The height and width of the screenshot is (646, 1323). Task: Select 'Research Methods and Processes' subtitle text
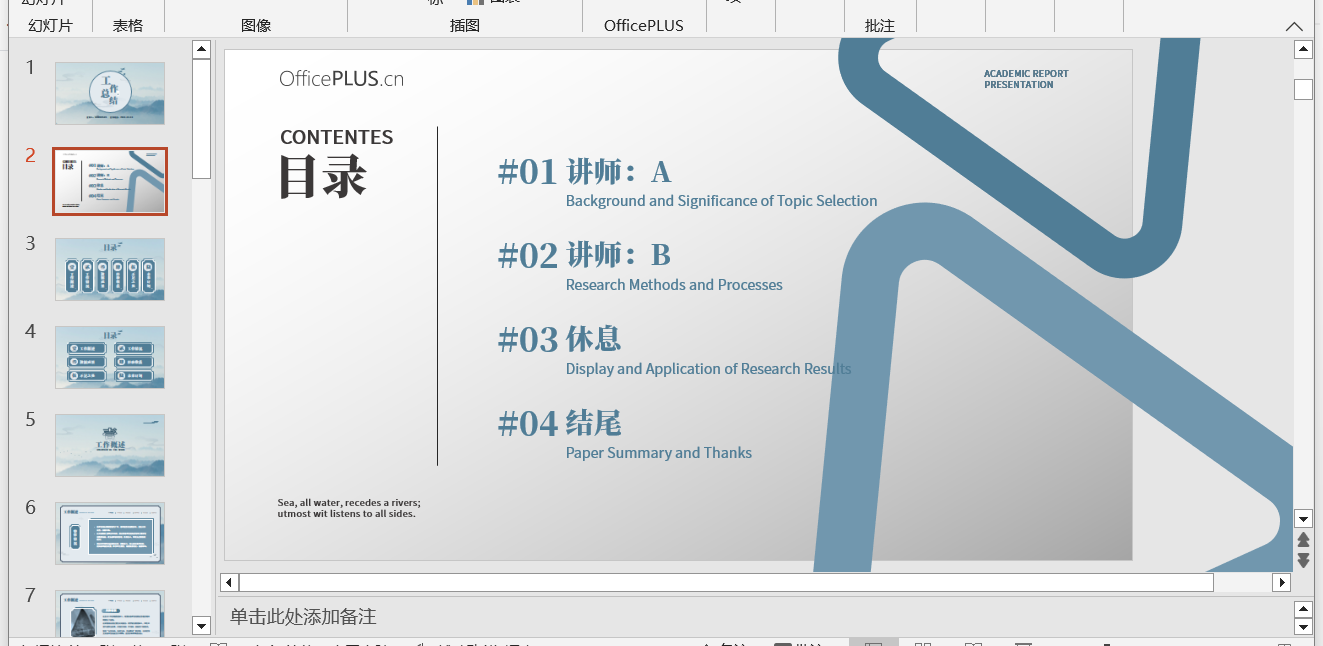click(x=674, y=285)
